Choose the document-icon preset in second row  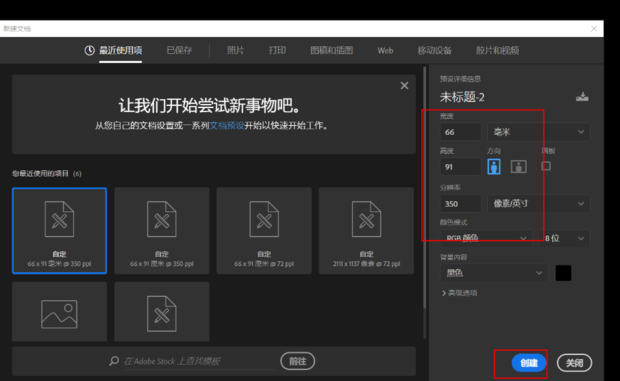click(162, 312)
